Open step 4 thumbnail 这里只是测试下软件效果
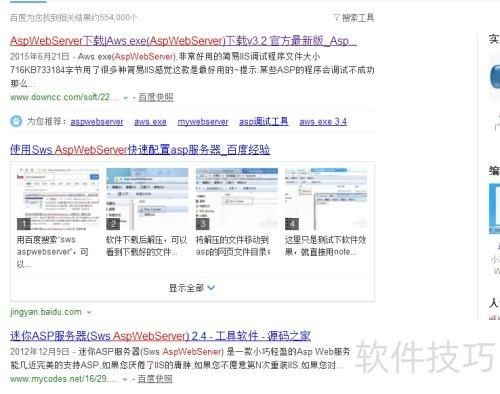The height and width of the screenshot is (394, 500). pos(326,199)
